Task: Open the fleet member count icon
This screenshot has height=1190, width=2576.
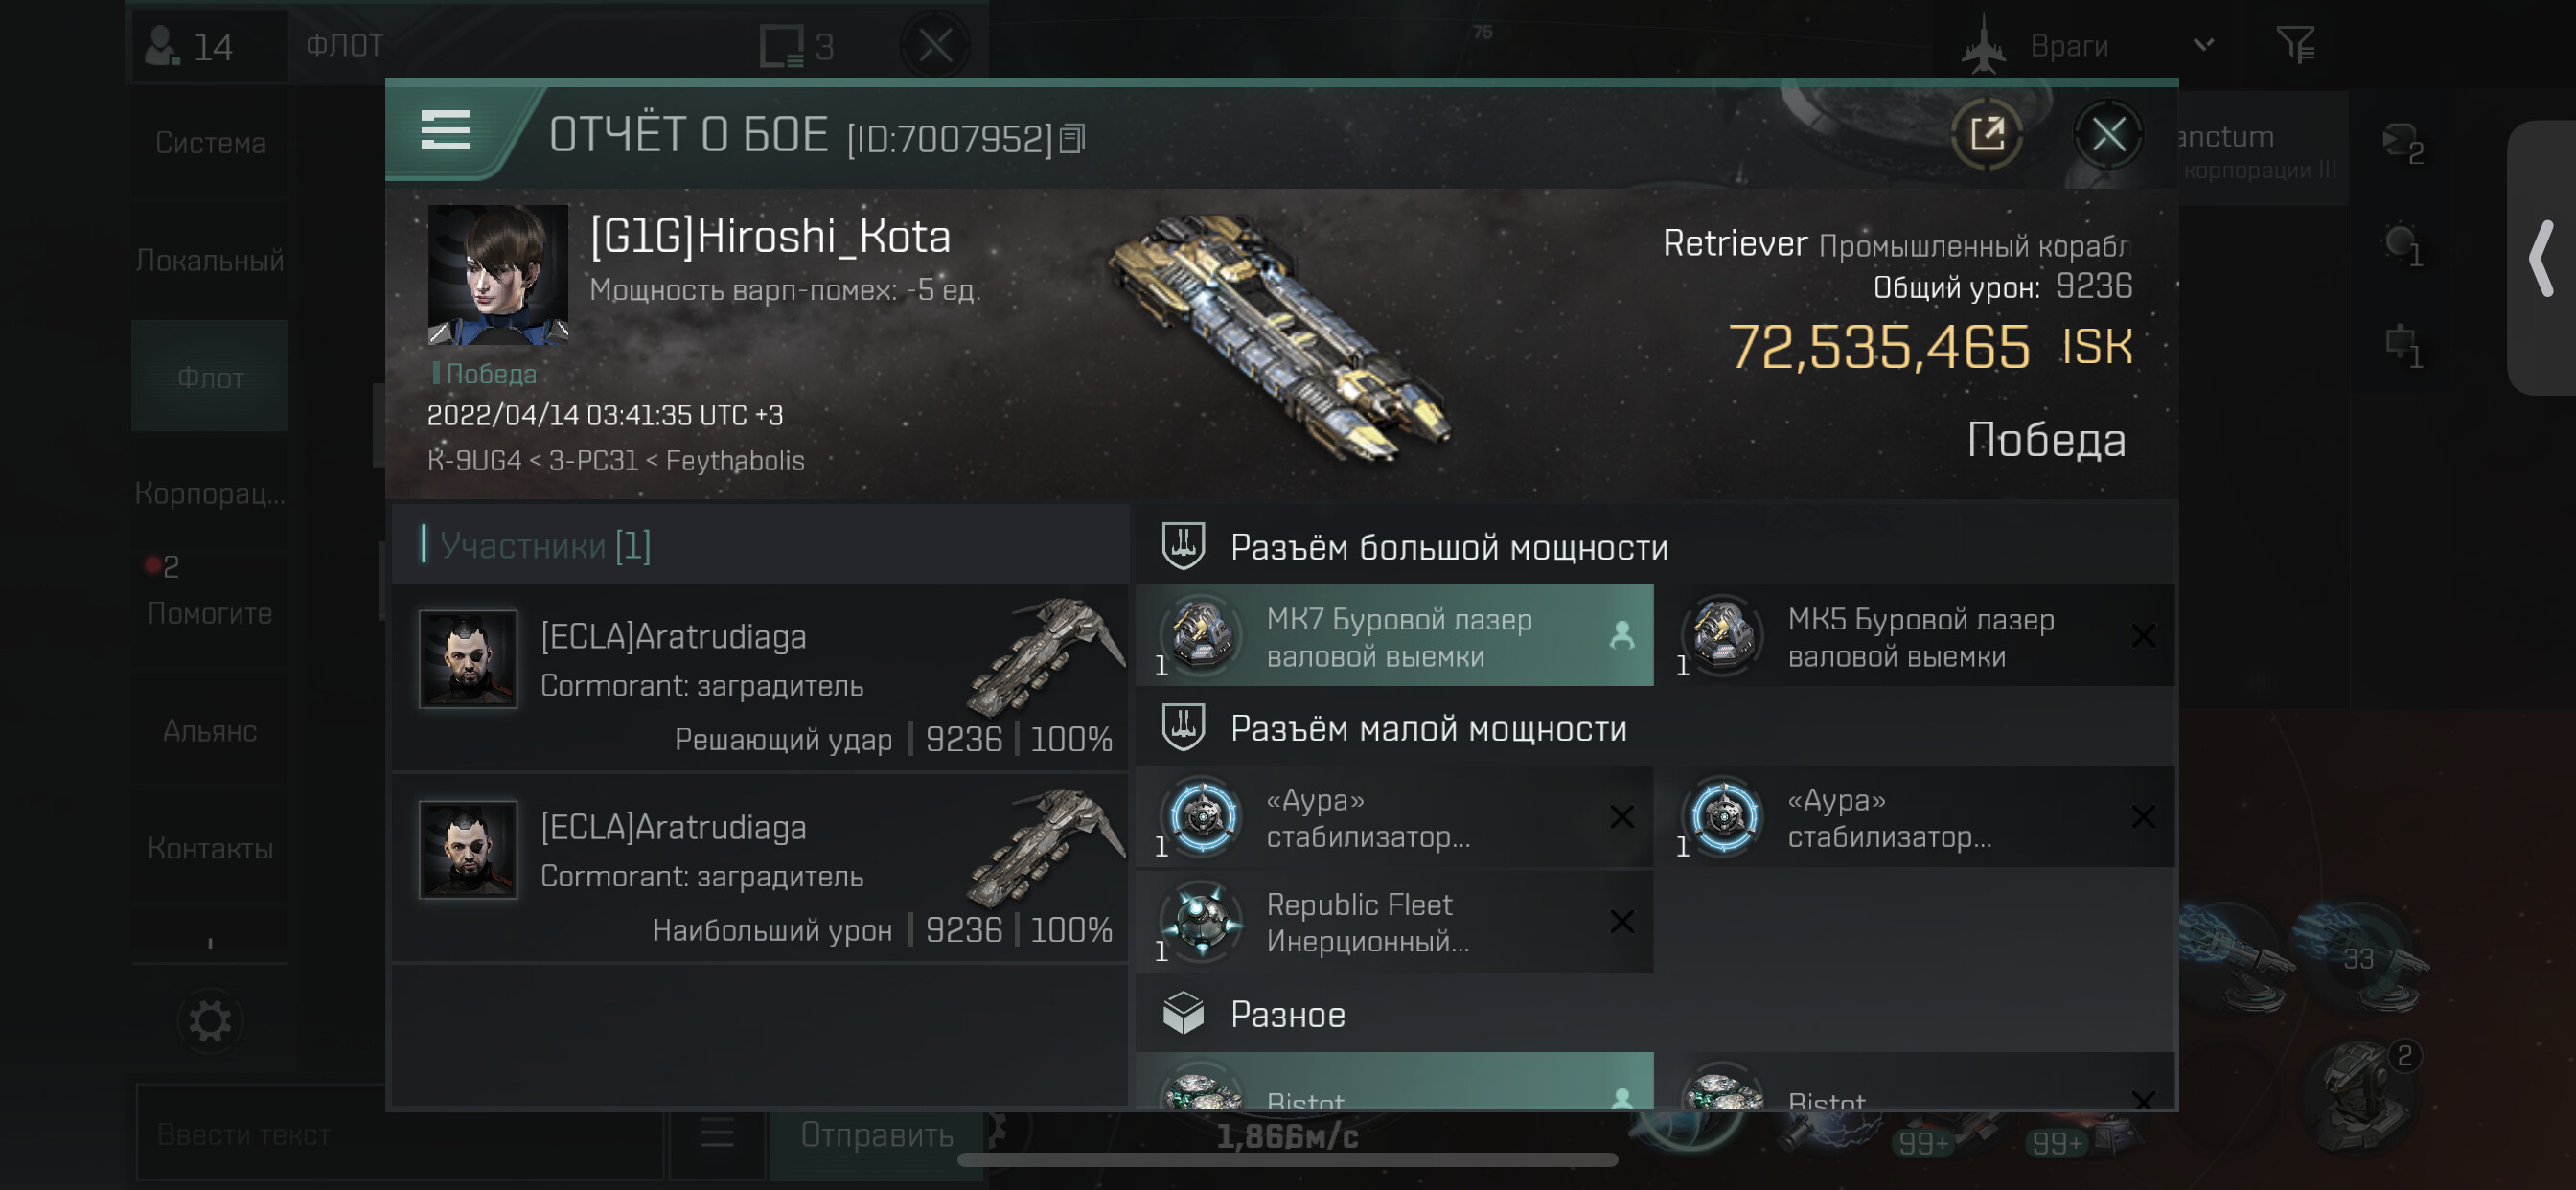Action: pyautogui.click(x=188, y=46)
